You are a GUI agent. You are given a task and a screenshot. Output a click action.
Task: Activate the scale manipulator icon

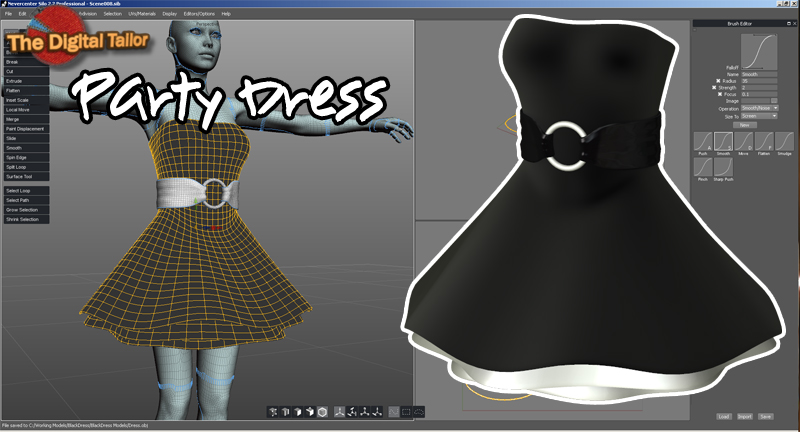point(364,412)
